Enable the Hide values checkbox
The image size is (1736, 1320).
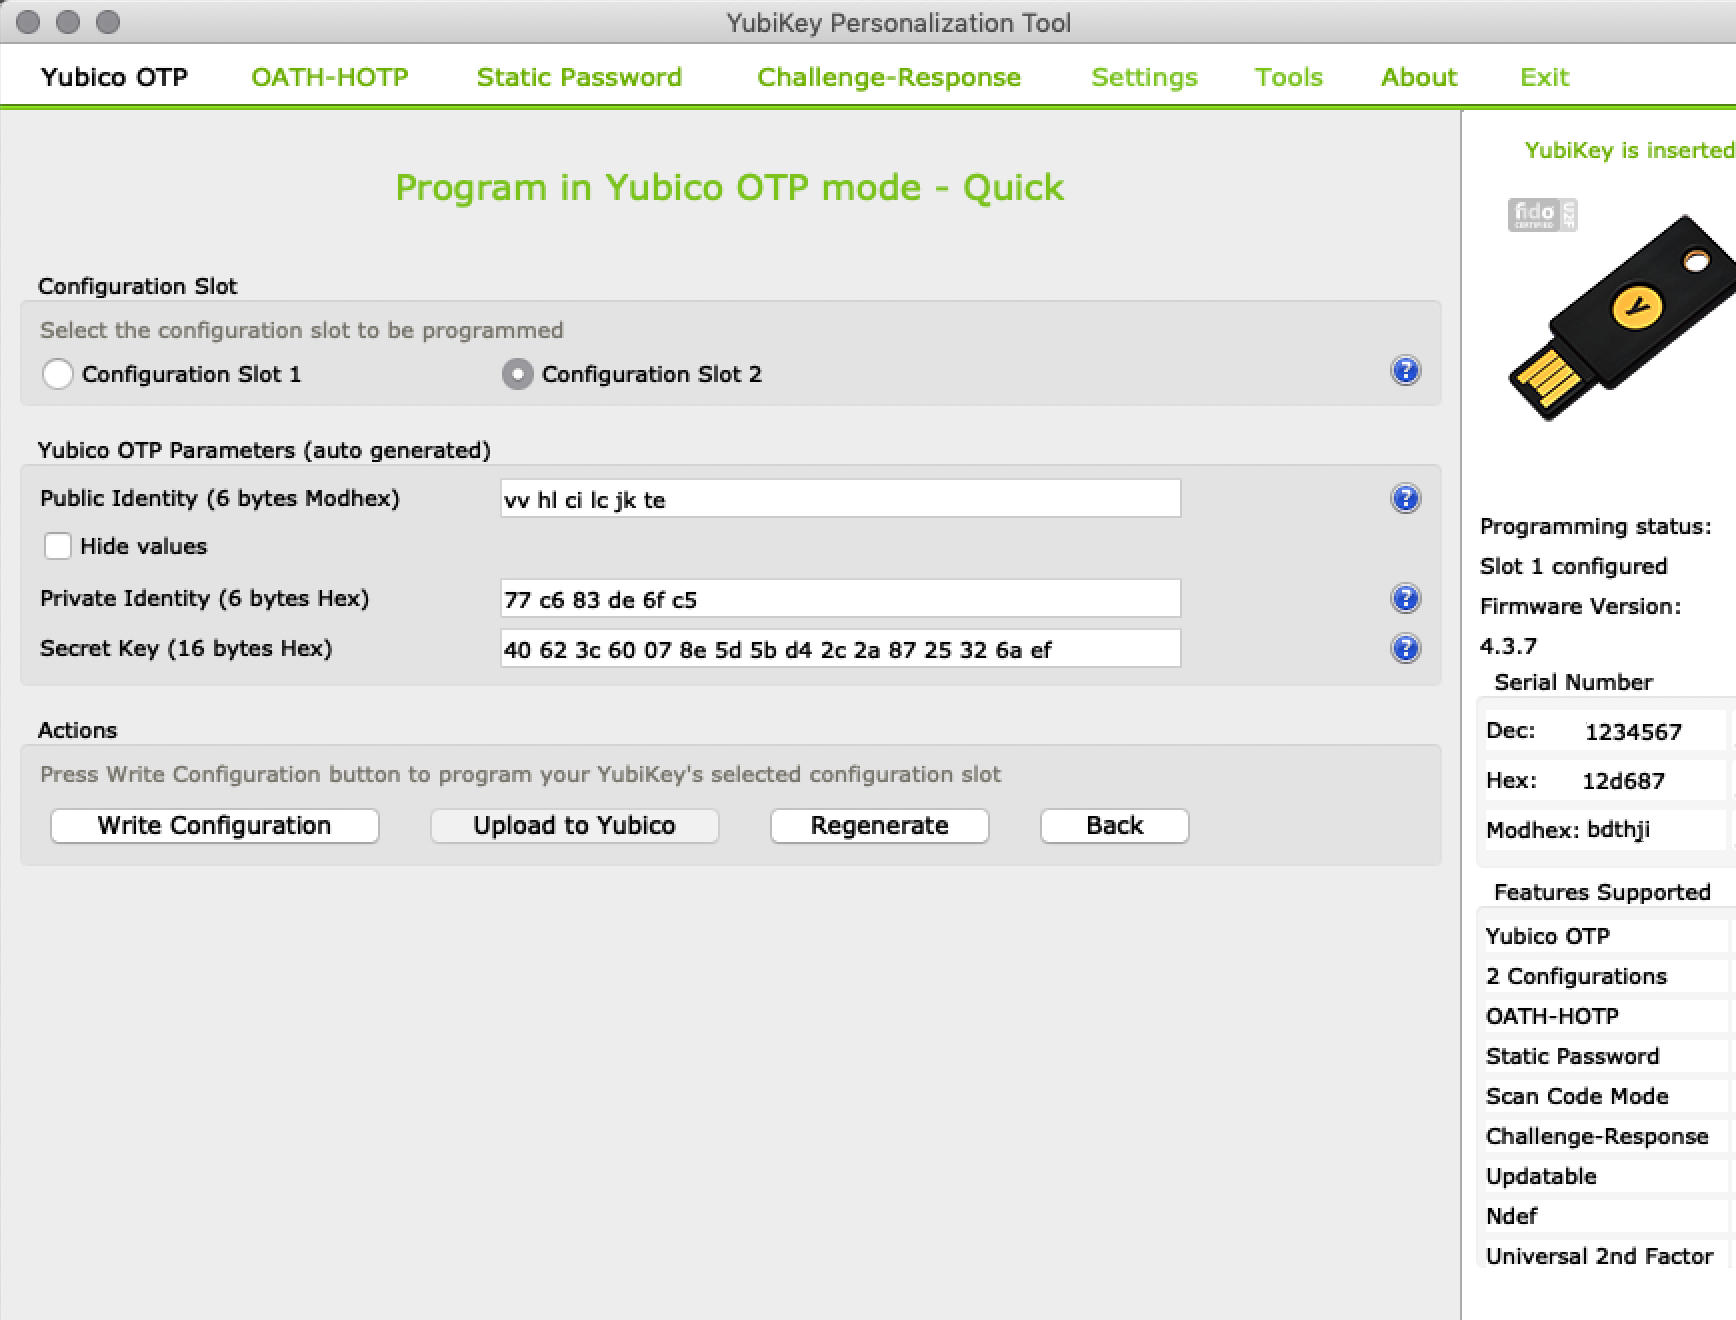click(58, 546)
